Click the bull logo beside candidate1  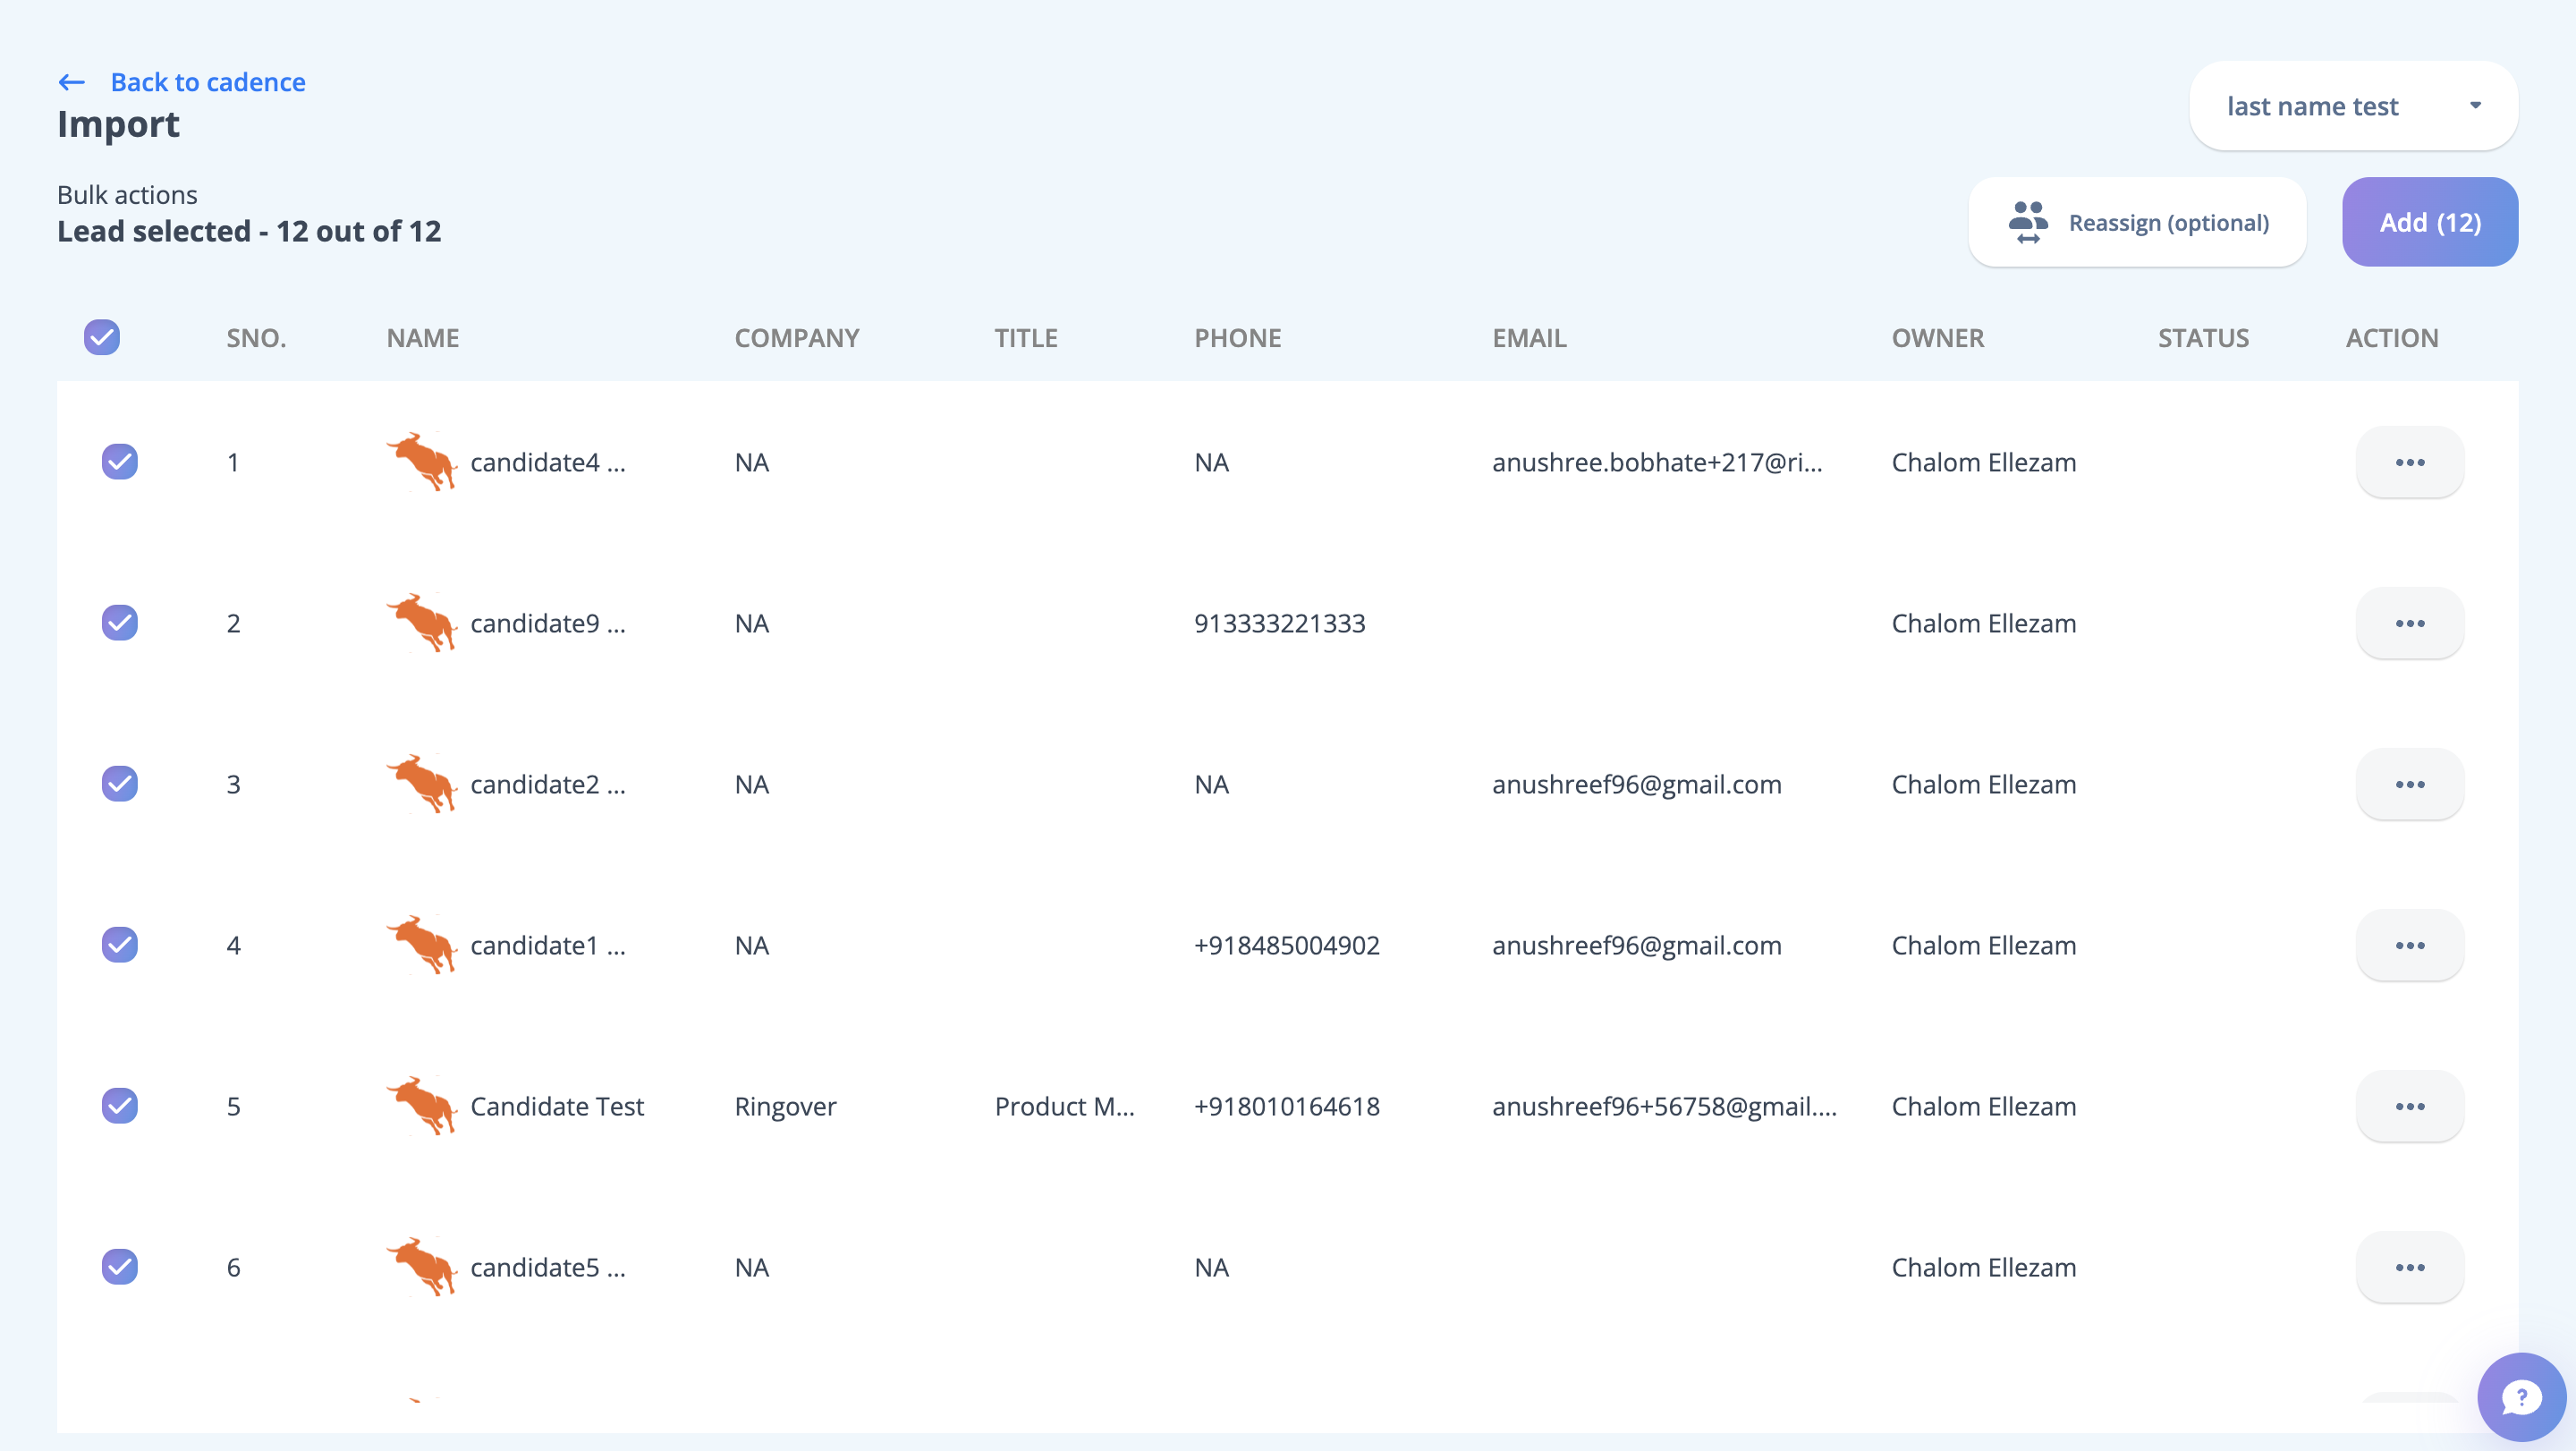422,945
